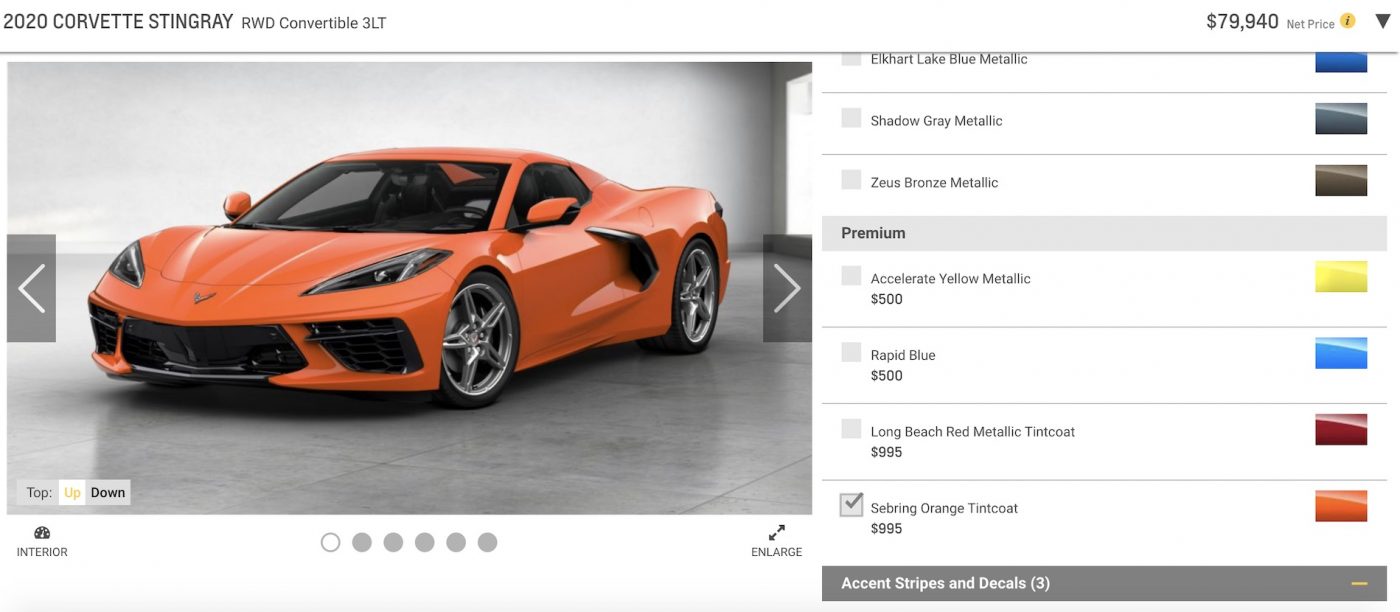
Task: Click the ENLARGE button
Action: click(776, 551)
